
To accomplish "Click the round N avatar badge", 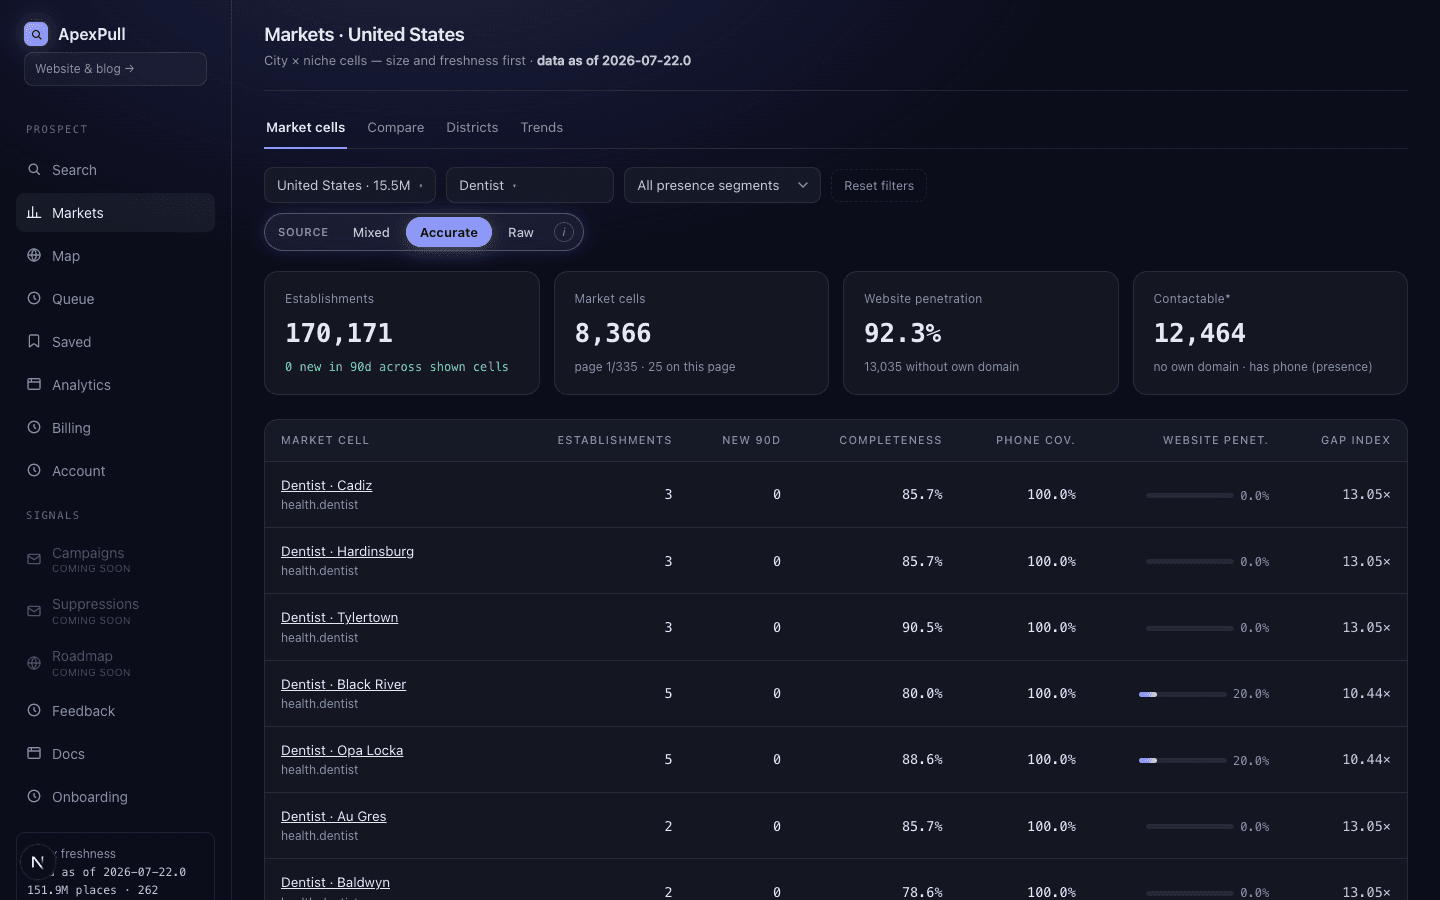I will tap(38, 862).
